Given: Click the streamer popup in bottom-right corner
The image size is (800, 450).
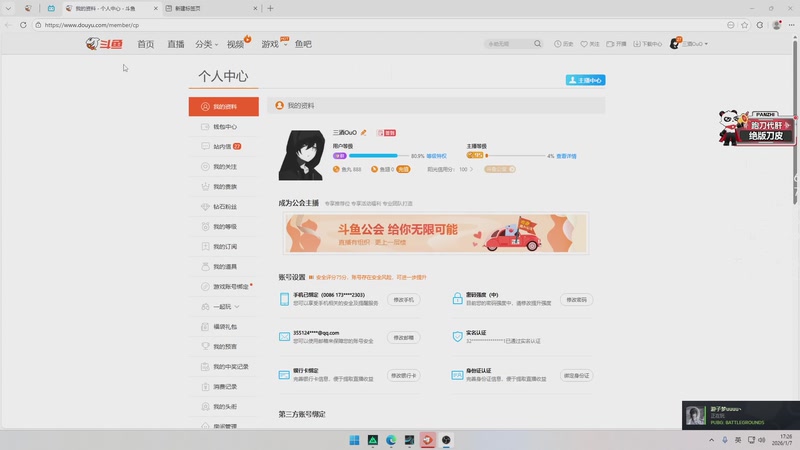Looking at the screenshot, I should click(741, 415).
